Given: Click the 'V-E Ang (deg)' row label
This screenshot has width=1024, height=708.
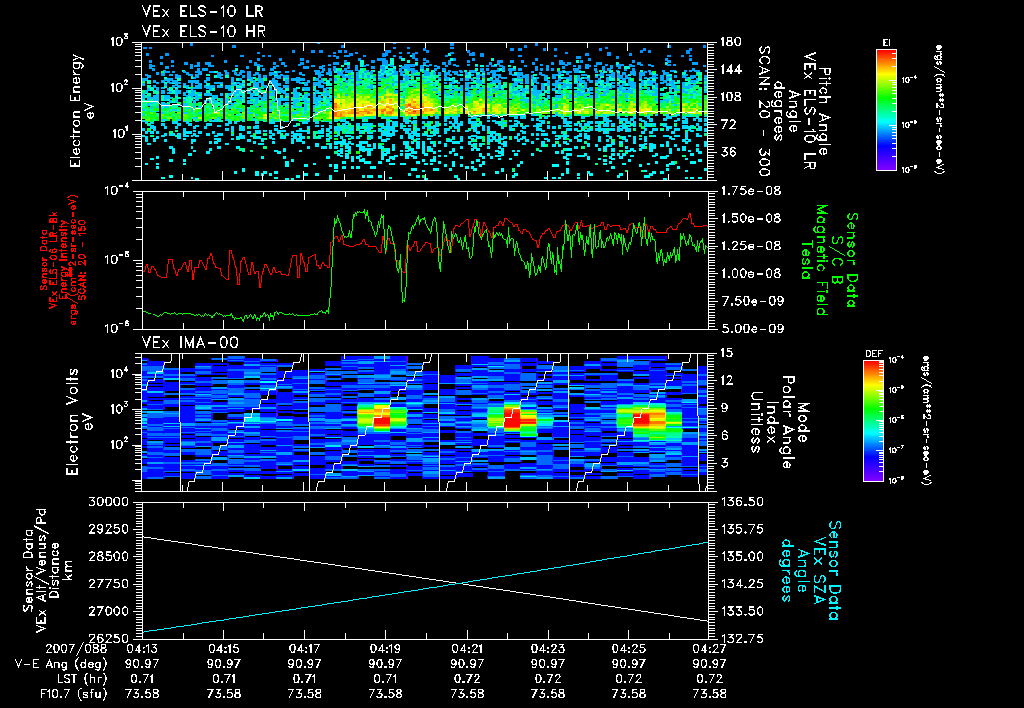Looking at the screenshot, I should coord(61,664).
